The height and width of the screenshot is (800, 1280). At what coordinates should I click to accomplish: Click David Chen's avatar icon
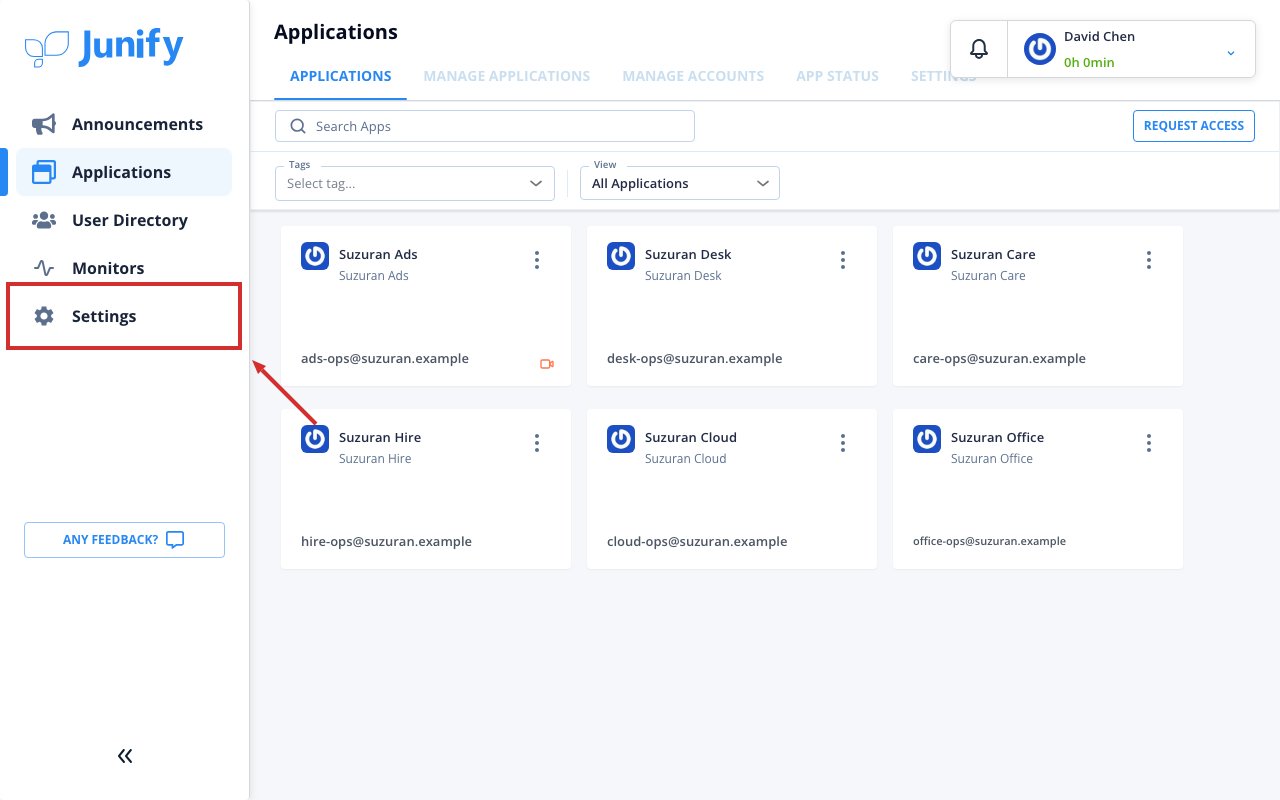point(1040,49)
